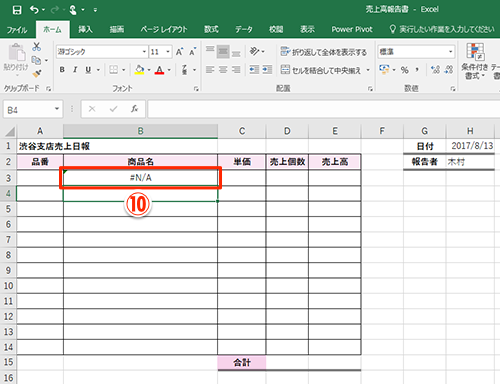The width and height of the screenshot is (500, 384).
Task: Click the Save icon in title bar
Action: (x=17, y=10)
